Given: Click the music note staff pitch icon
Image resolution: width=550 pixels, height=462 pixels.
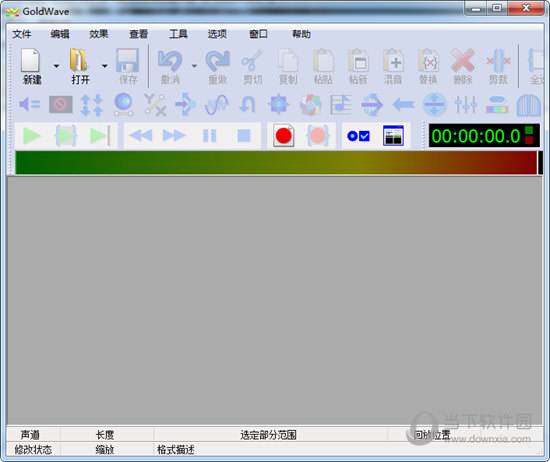Looking at the screenshot, I should (341, 105).
